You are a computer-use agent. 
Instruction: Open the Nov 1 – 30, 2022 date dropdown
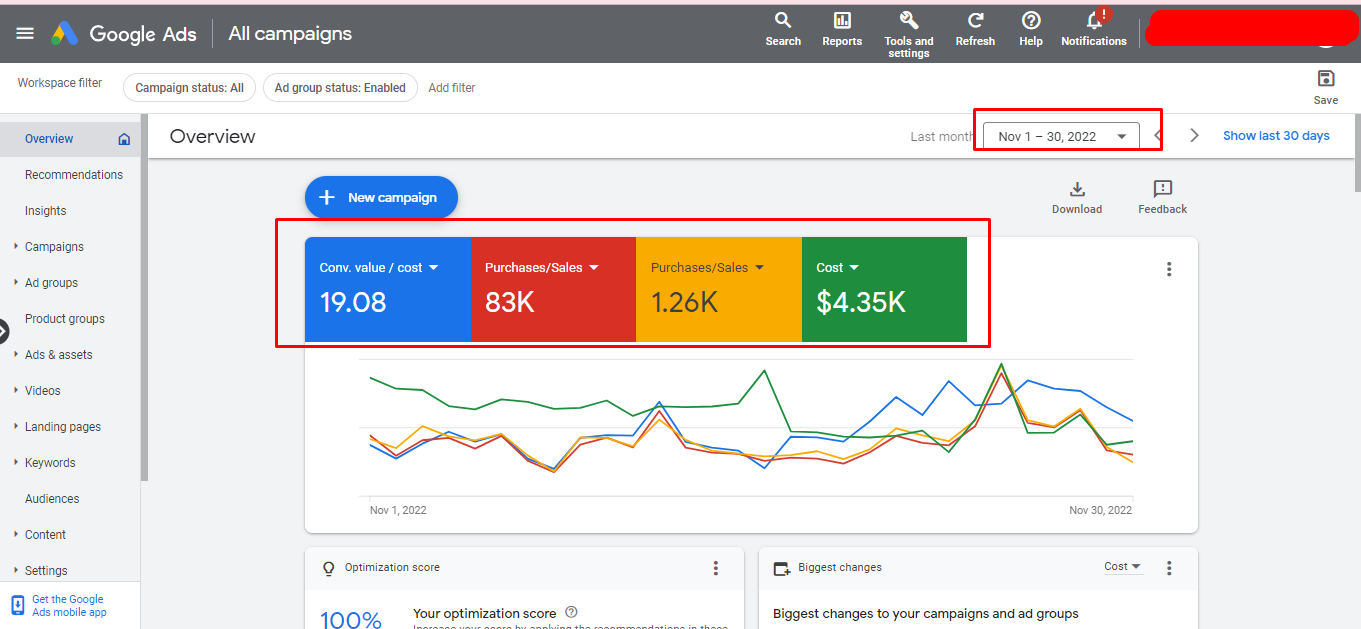click(x=1061, y=137)
